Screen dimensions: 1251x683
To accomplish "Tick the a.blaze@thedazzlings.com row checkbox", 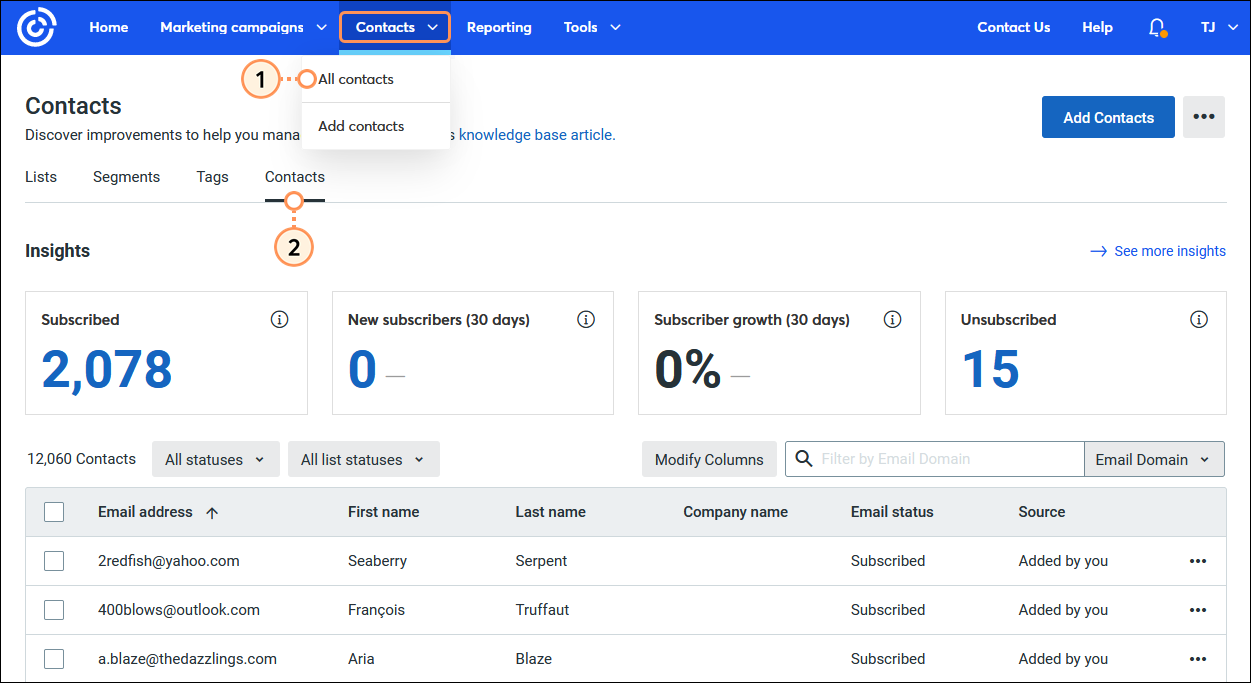I will 54,659.
